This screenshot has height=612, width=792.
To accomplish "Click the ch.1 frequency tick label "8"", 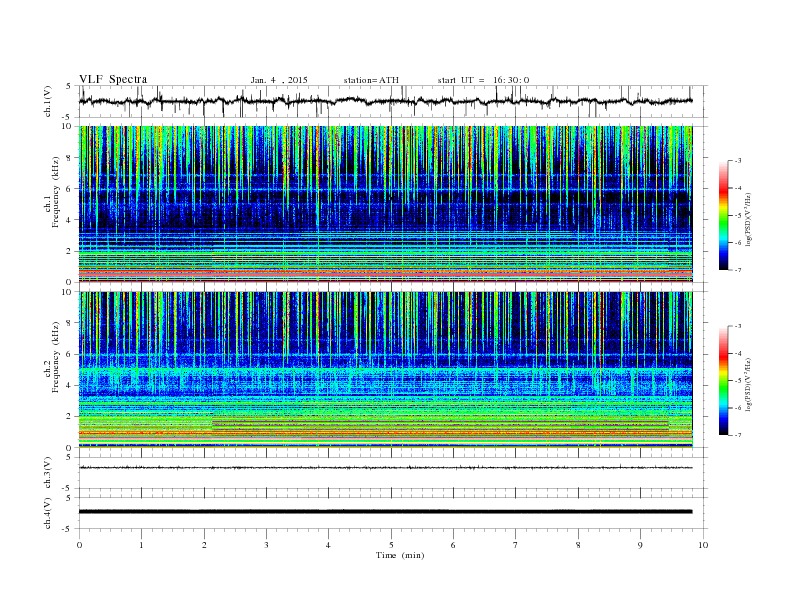I will [x=70, y=158].
